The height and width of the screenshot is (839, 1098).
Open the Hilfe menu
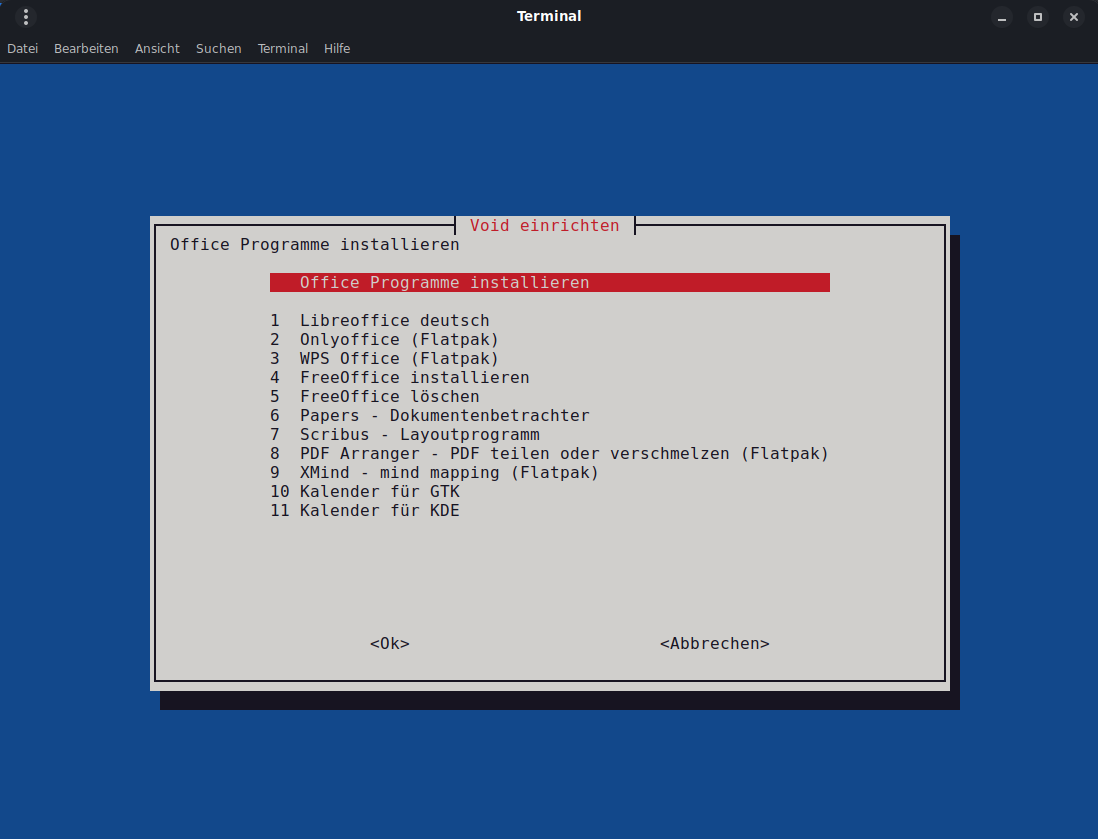tap(337, 48)
